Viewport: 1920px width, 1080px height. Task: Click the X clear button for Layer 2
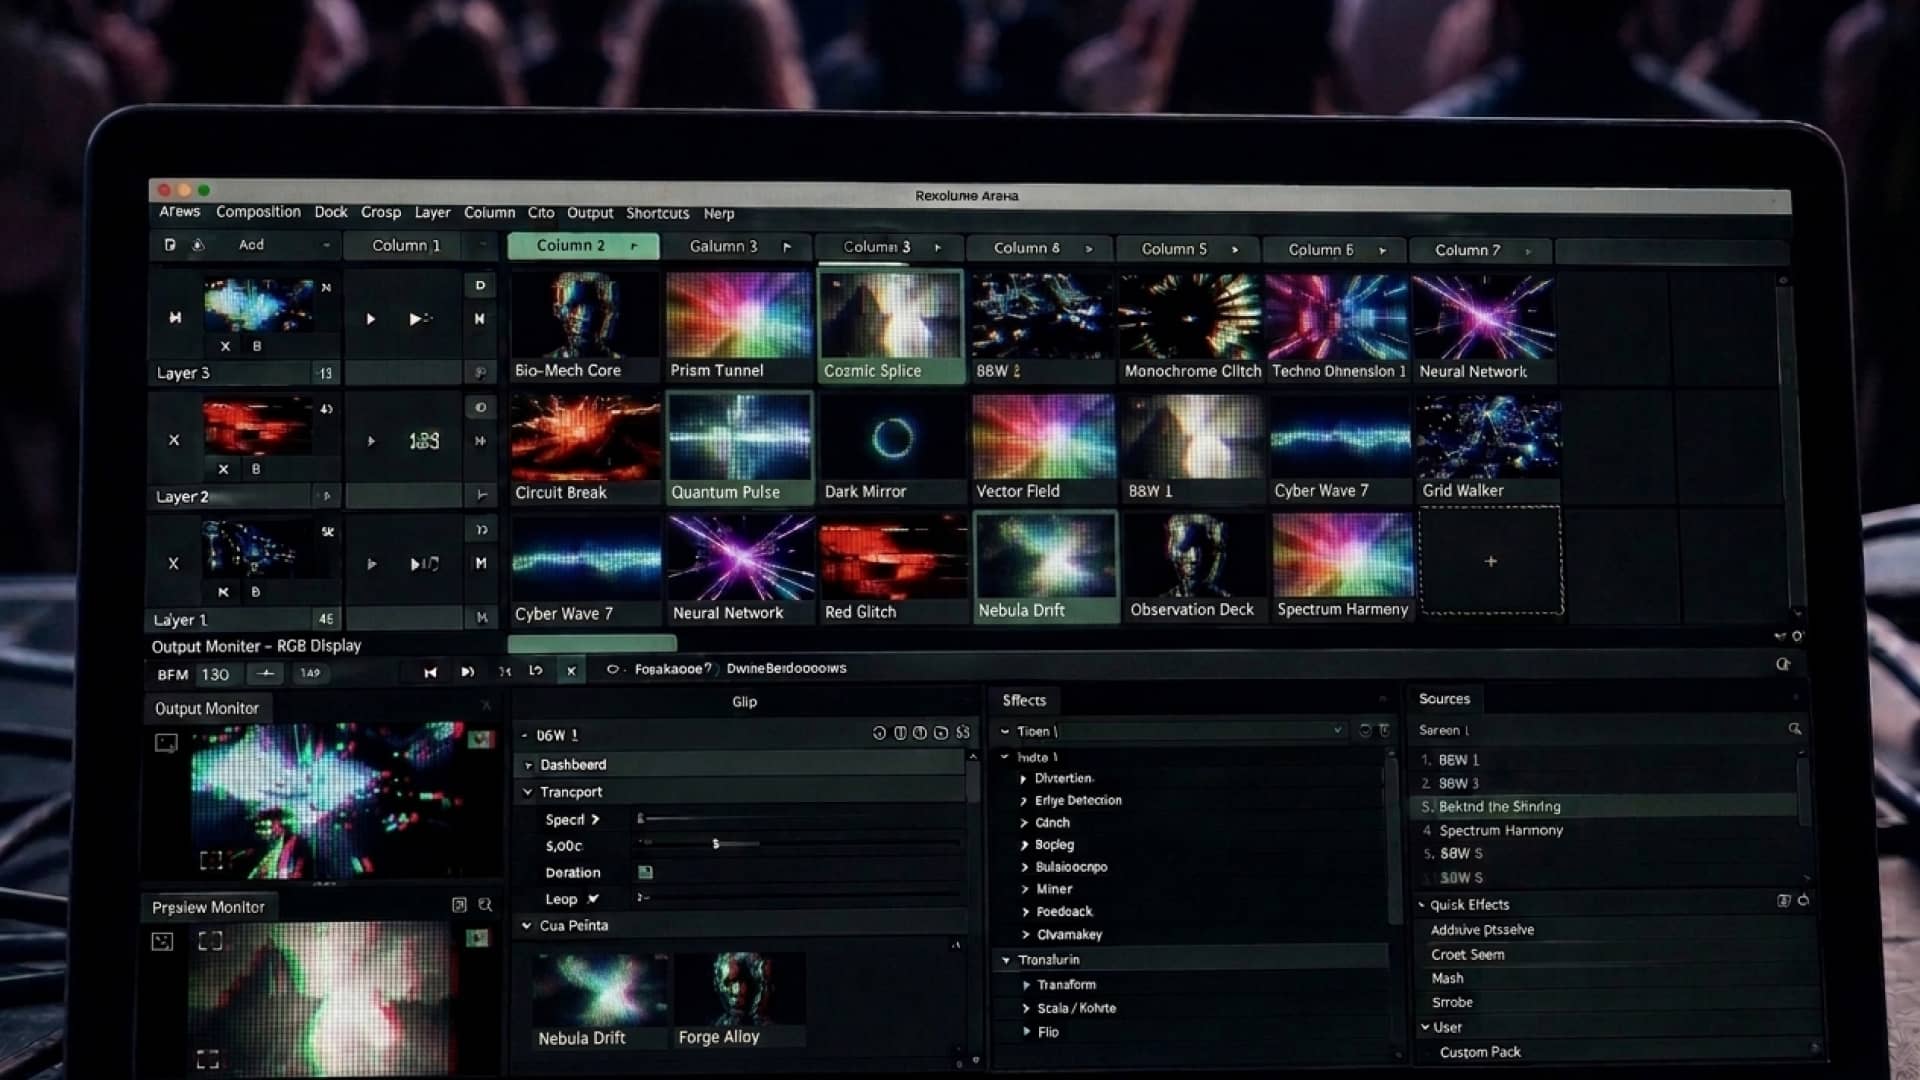(174, 440)
